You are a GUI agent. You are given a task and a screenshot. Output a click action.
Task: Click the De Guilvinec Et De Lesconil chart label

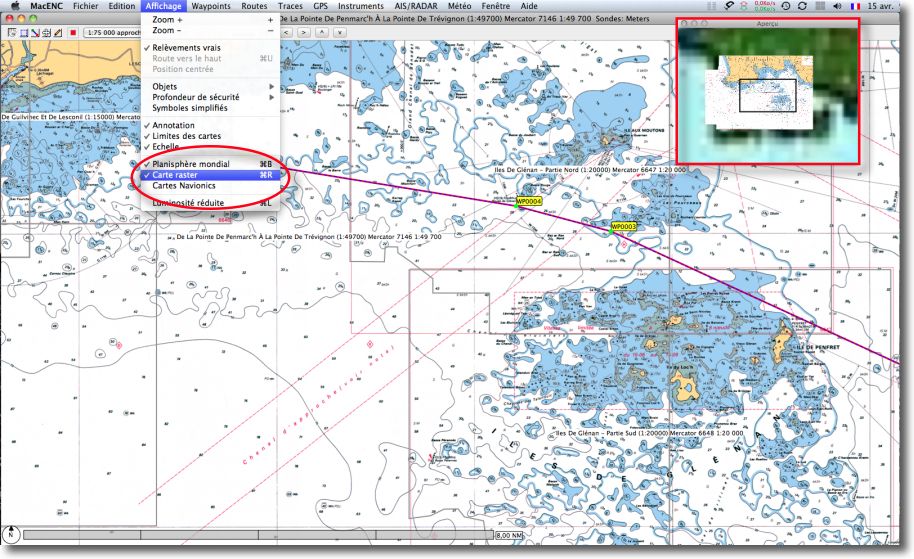[71, 117]
